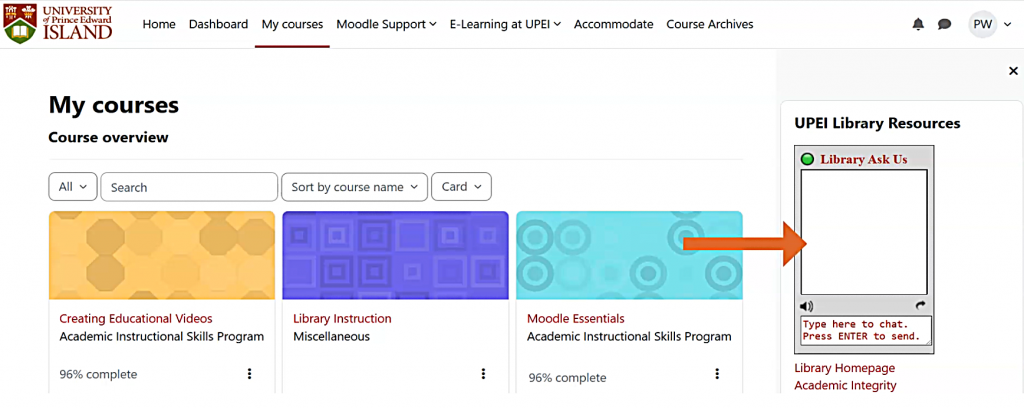Viewport: 1024px width, 408px height.
Task: Click the Moodle Essentials course thumbnail
Action: point(629,255)
